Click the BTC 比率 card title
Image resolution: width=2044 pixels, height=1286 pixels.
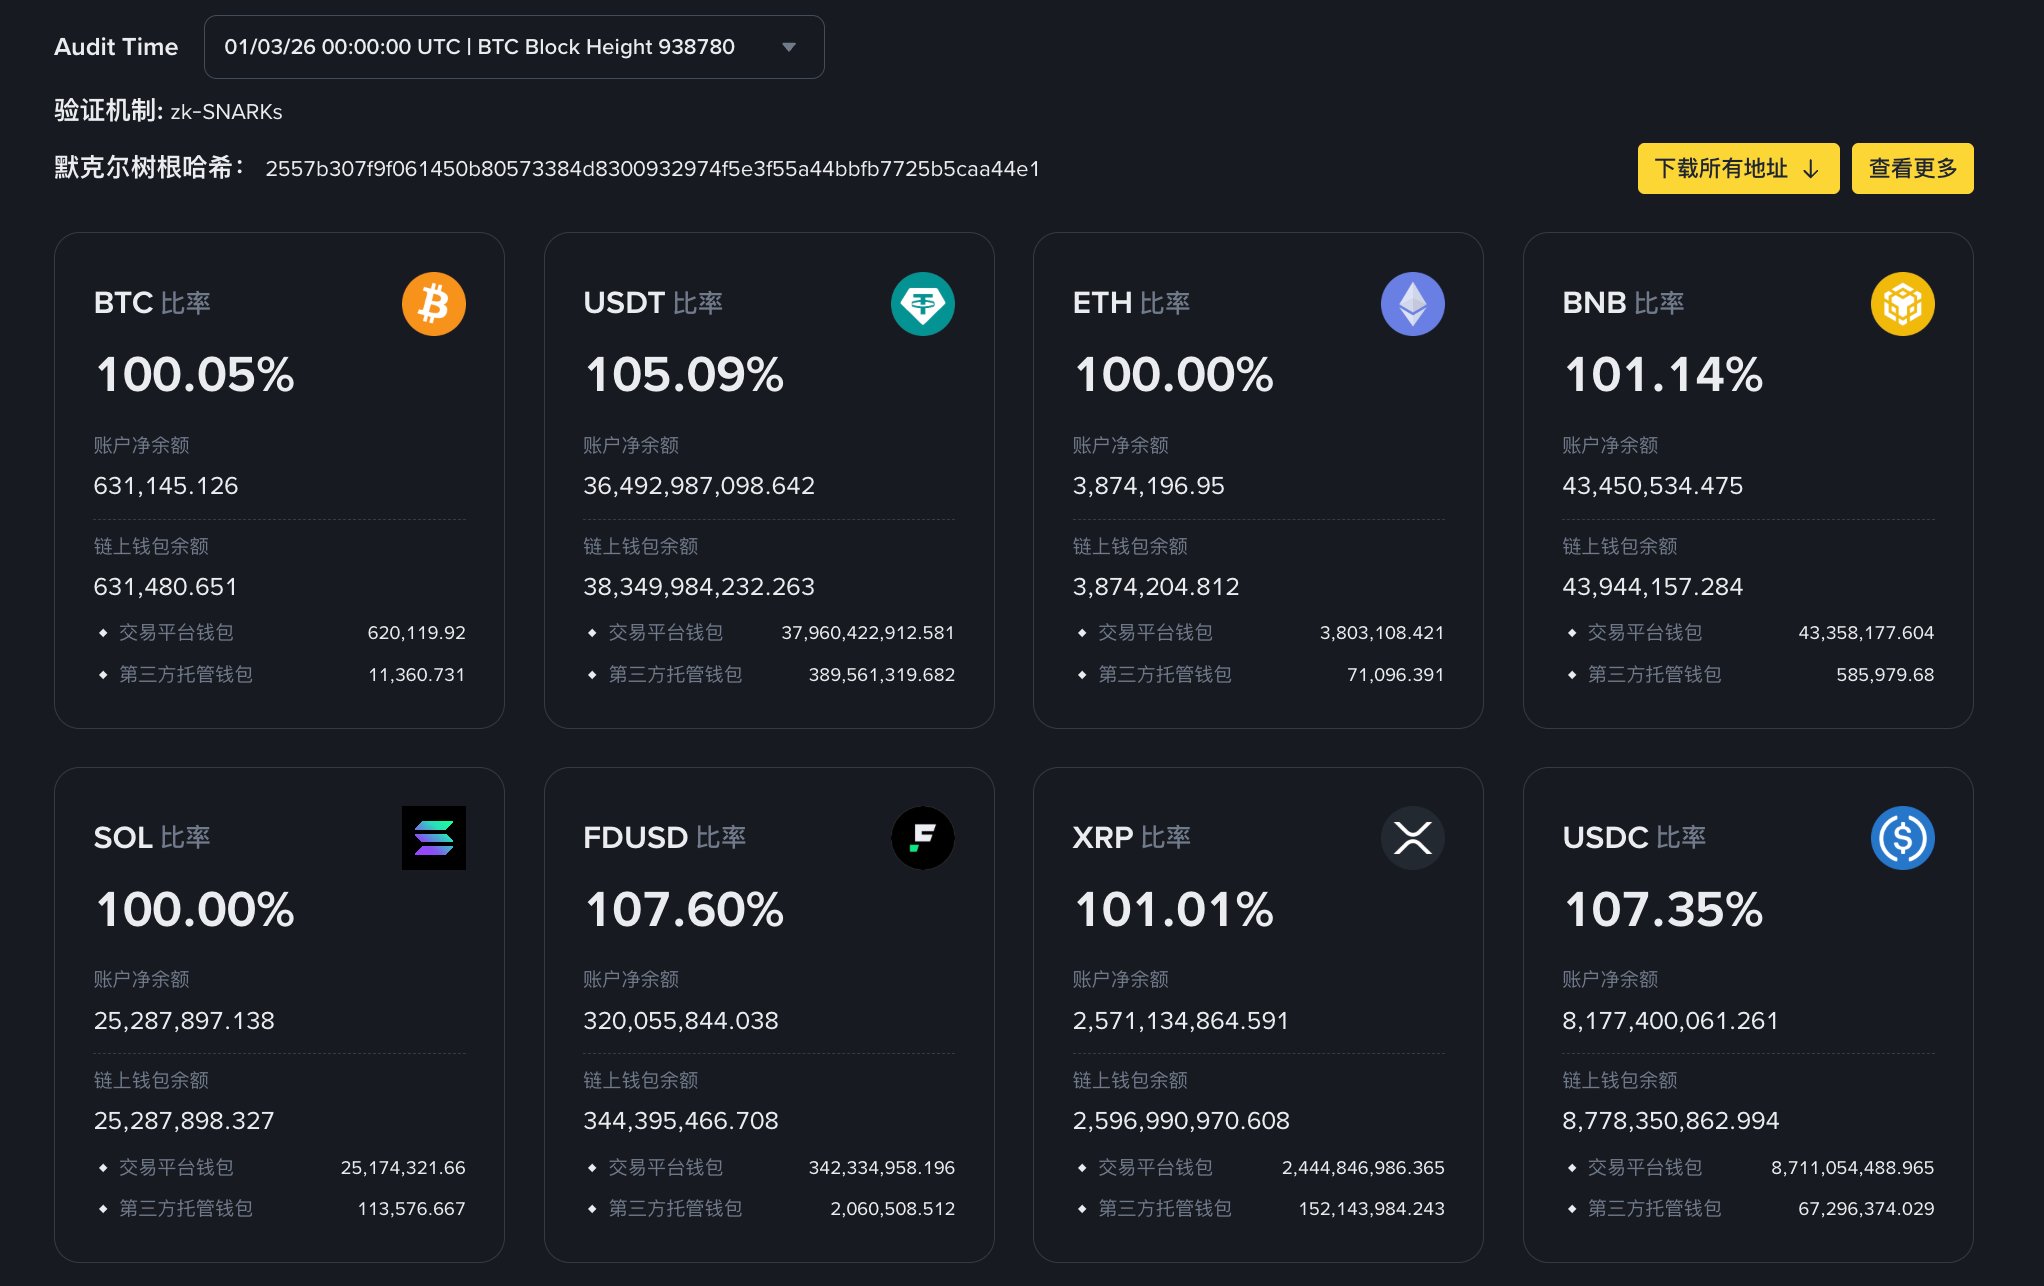[x=152, y=303]
